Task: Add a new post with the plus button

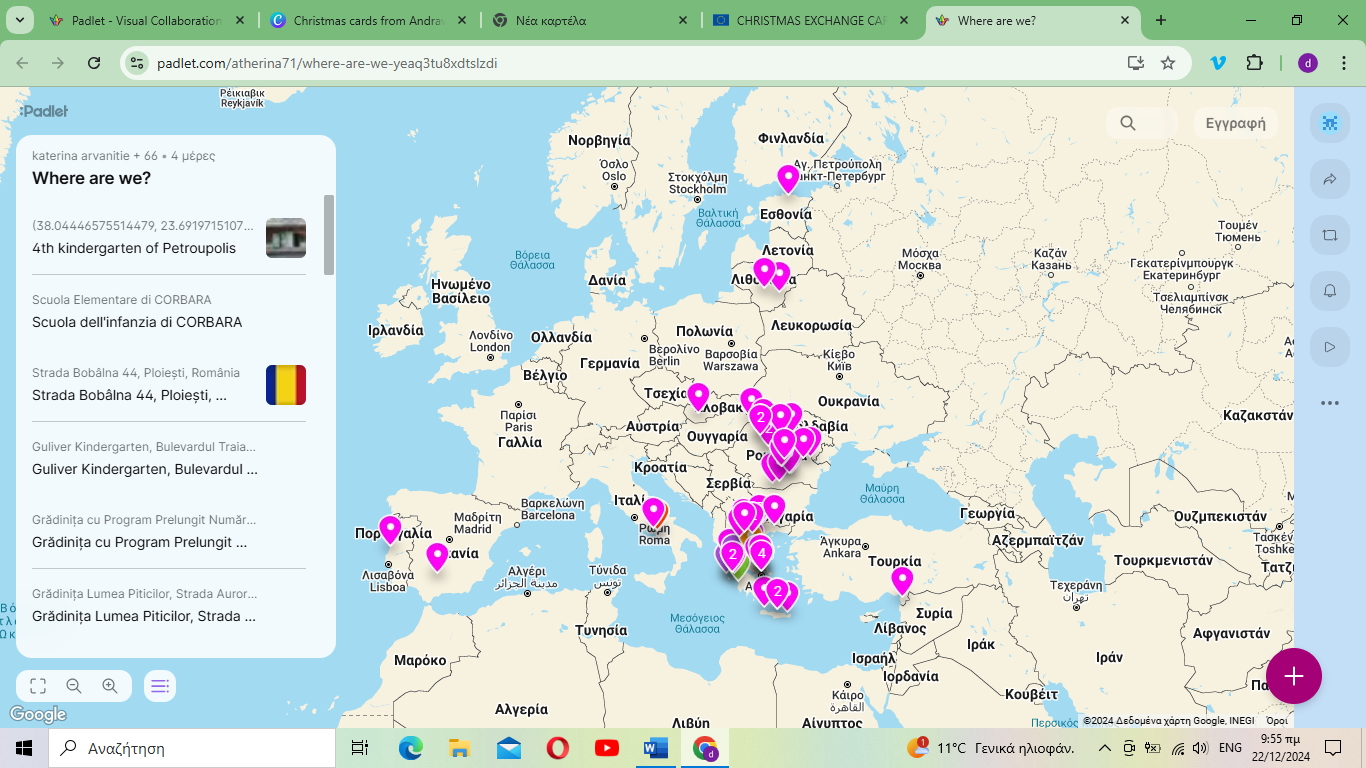Action: pos(1293,676)
